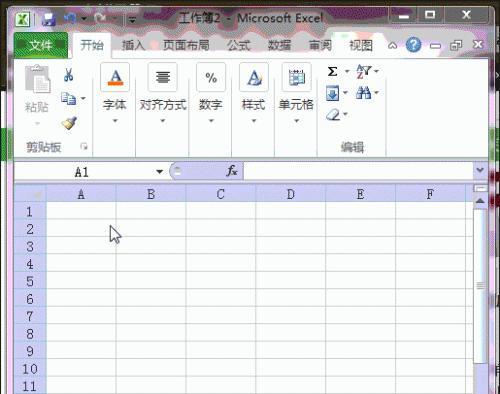Image resolution: width=500 pixels, height=394 pixels.
Task: Click the AutoSum sigma icon
Action: [x=332, y=71]
